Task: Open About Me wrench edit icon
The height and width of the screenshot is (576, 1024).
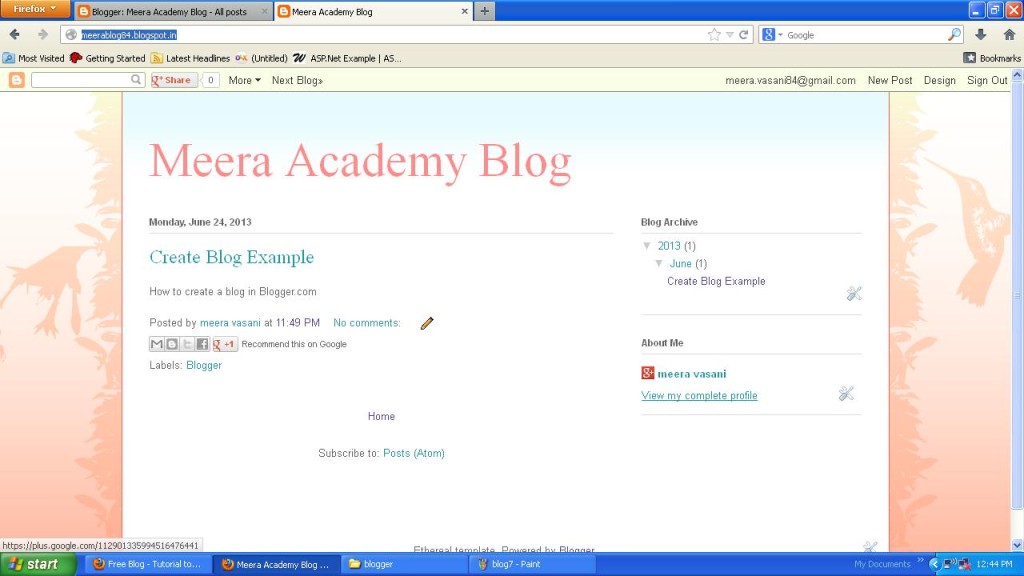Action: 846,394
